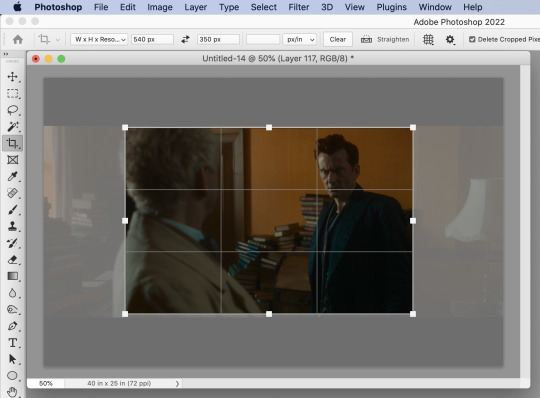
Task: Open the Apple menu
Action: point(17,7)
